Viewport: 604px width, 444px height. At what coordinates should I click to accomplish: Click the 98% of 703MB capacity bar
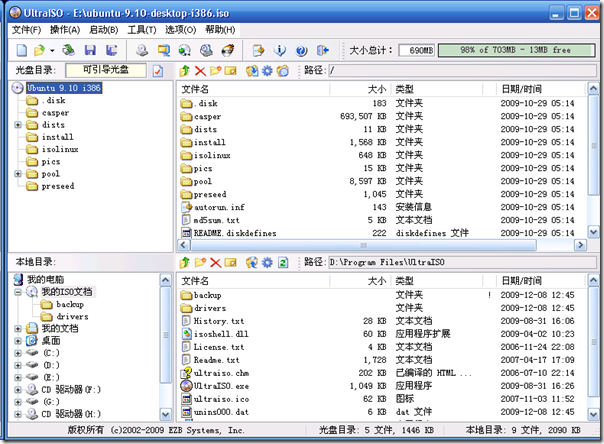tap(517, 50)
